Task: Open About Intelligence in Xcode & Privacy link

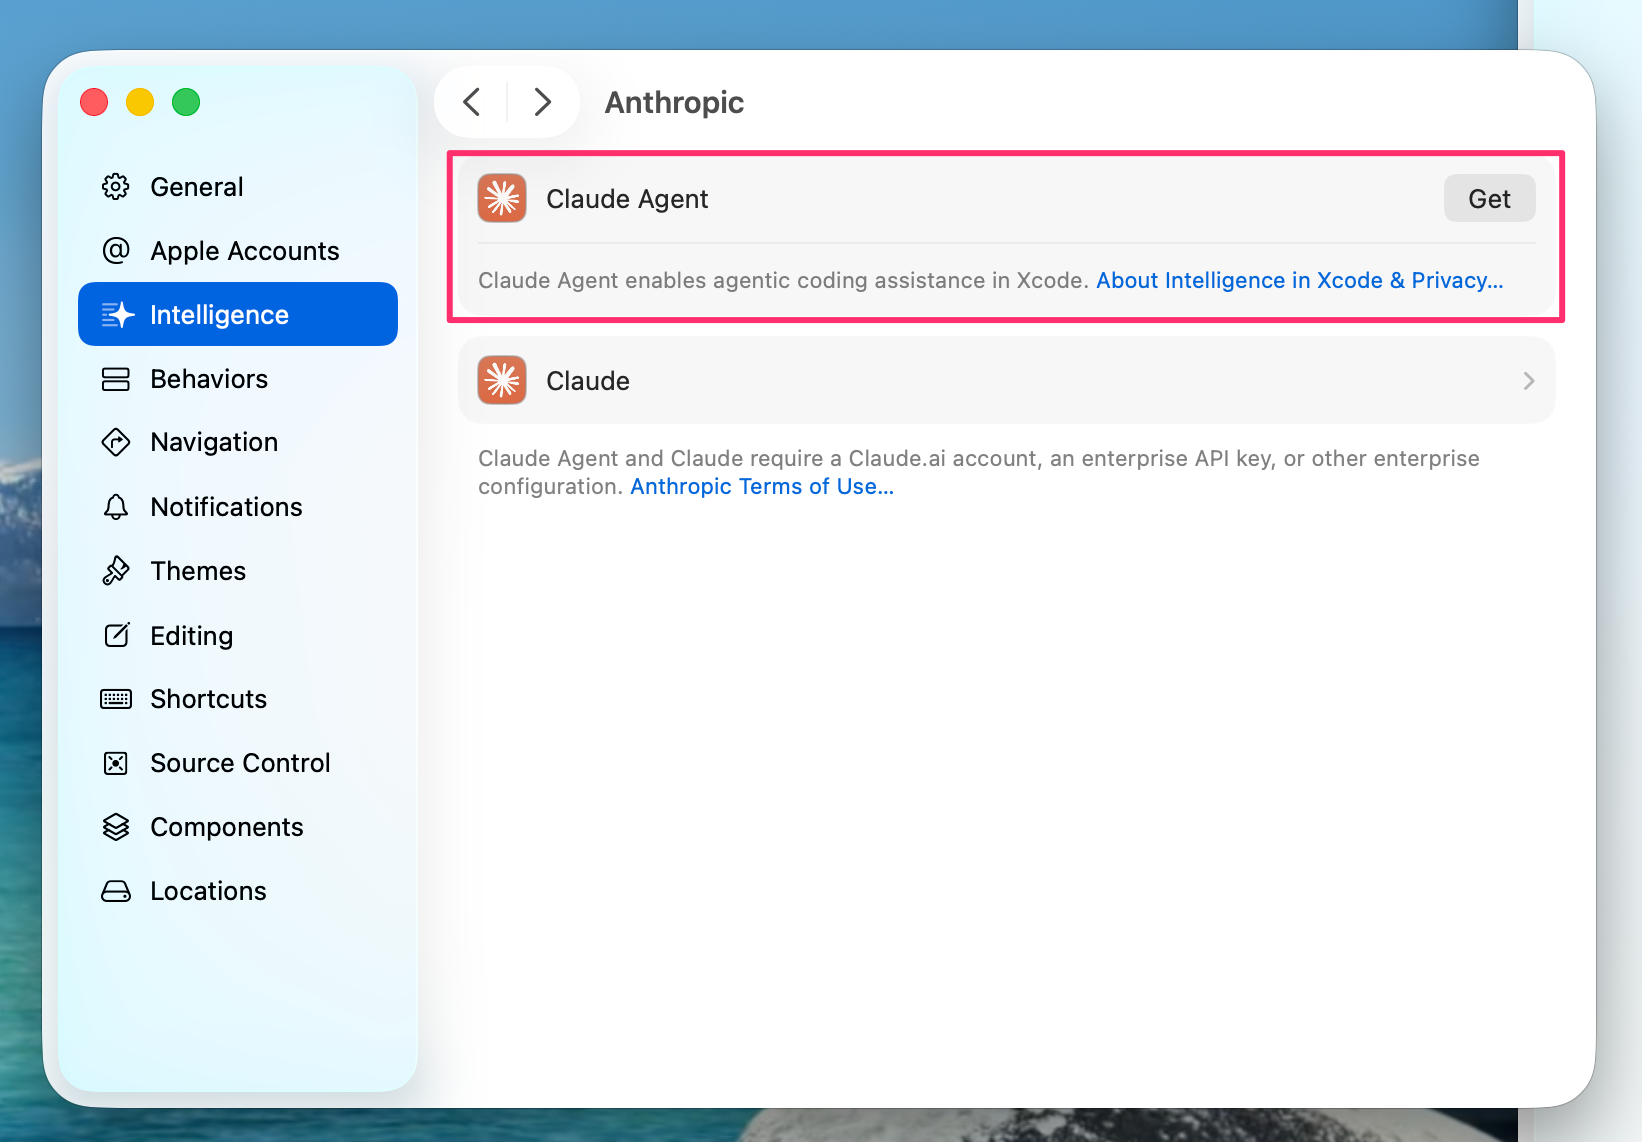Action: point(1299,281)
